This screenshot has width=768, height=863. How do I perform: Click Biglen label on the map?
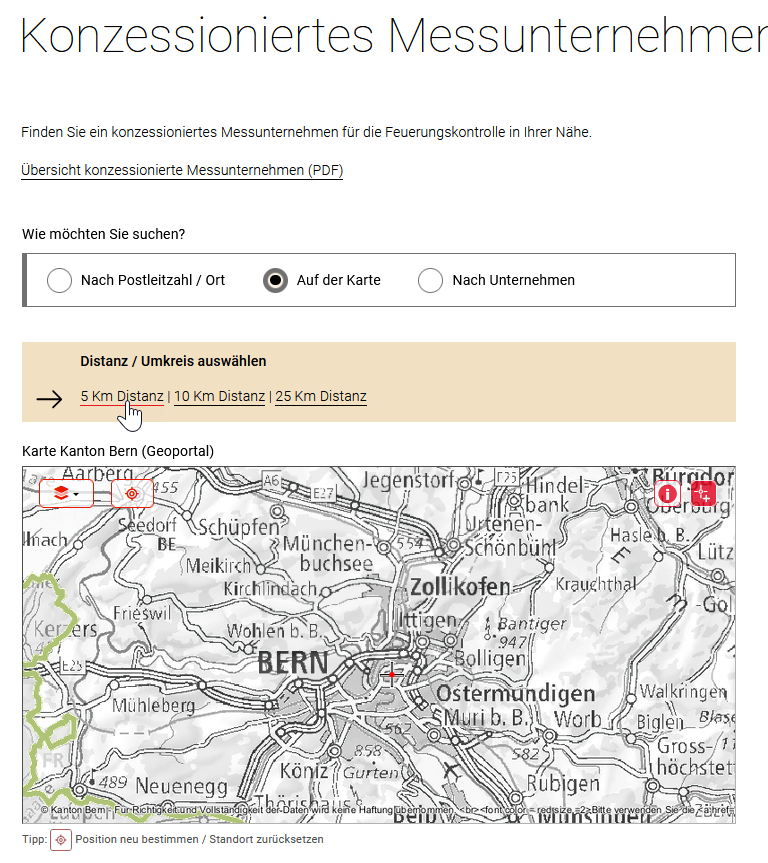660,722
